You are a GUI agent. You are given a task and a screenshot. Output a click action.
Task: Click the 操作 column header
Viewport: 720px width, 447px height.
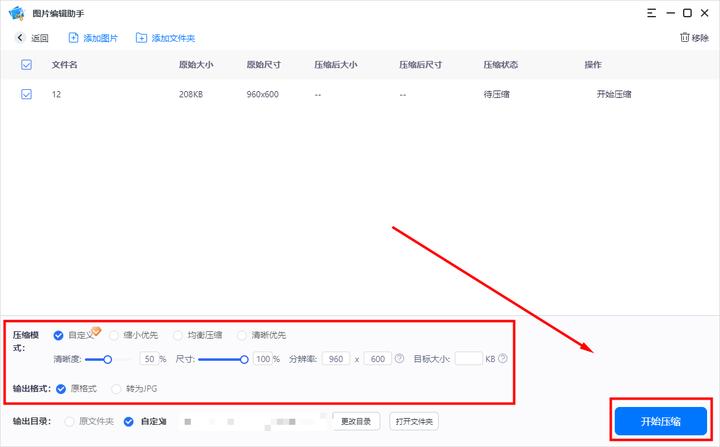coord(593,65)
